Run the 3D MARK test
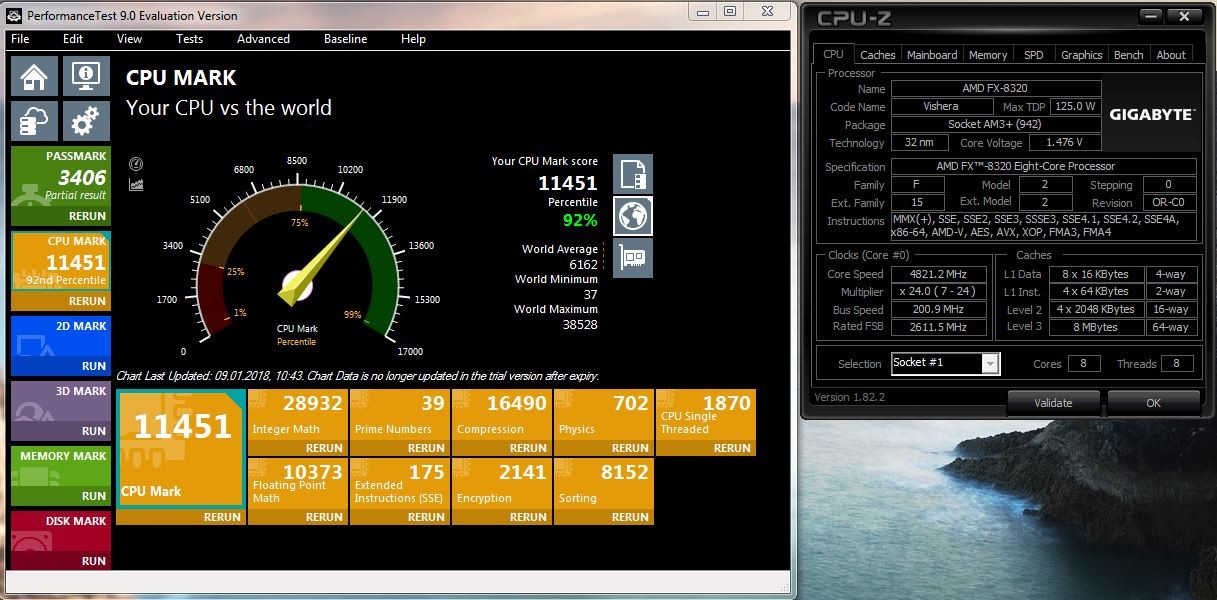Image resolution: width=1217 pixels, height=600 pixels. [94, 431]
